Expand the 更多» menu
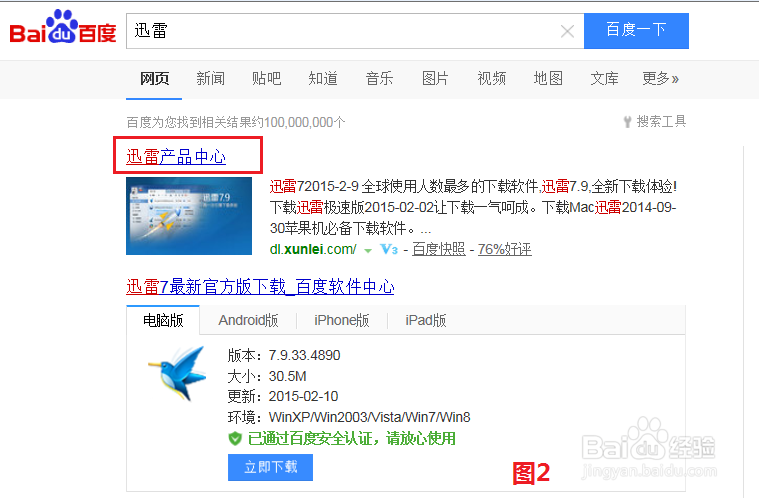 click(x=660, y=78)
